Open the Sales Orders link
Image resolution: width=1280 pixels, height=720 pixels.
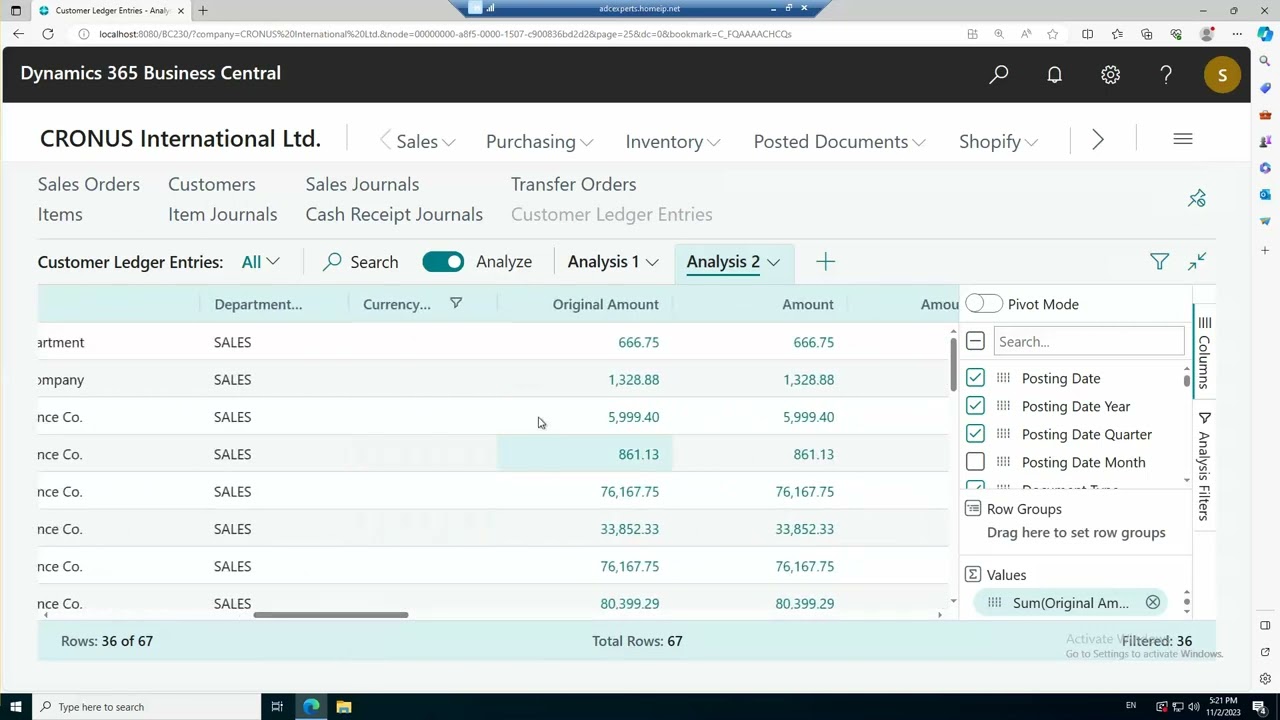[89, 184]
